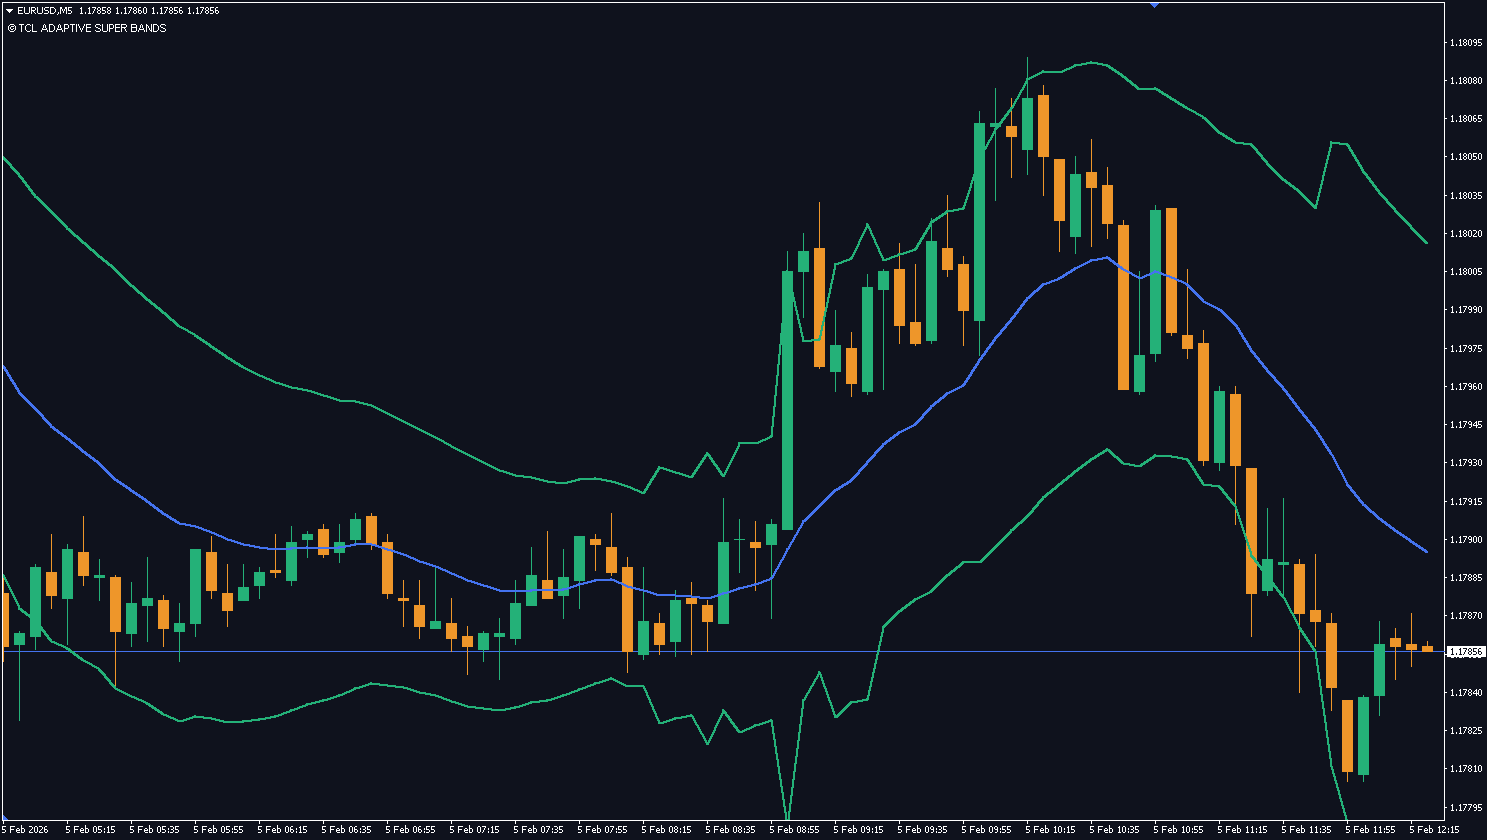Image resolution: width=1487 pixels, height=840 pixels.
Task: Click the TCL ADAPTIVE SUPER BANDS label
Action: click(92, 28)
